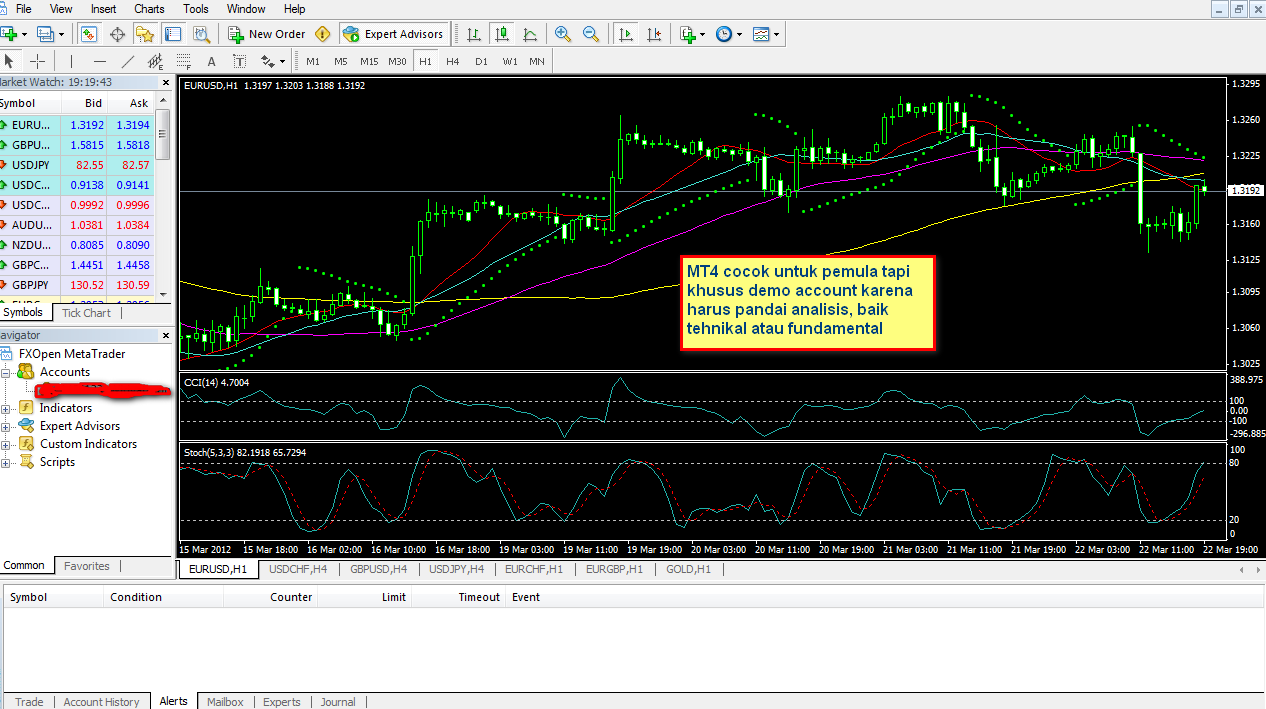1266x709 pixels.
Task: Switch timeframe to D1
Action: pyautogui.click(x=481, y=61)
